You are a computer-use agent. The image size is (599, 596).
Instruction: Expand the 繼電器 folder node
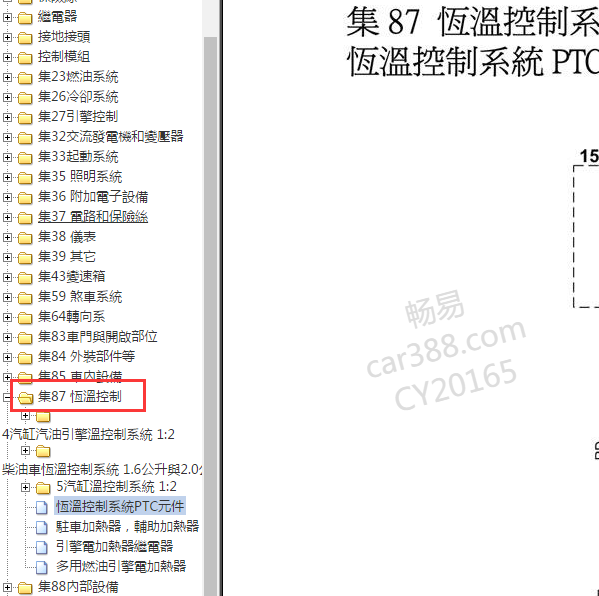pos(7,17)
